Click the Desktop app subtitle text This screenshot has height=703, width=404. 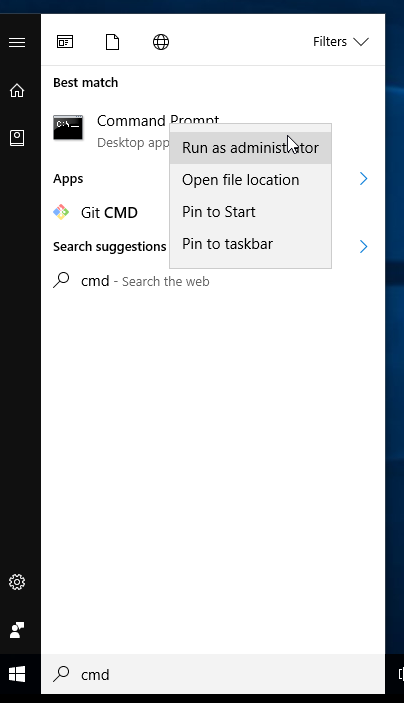click(133, 143)
